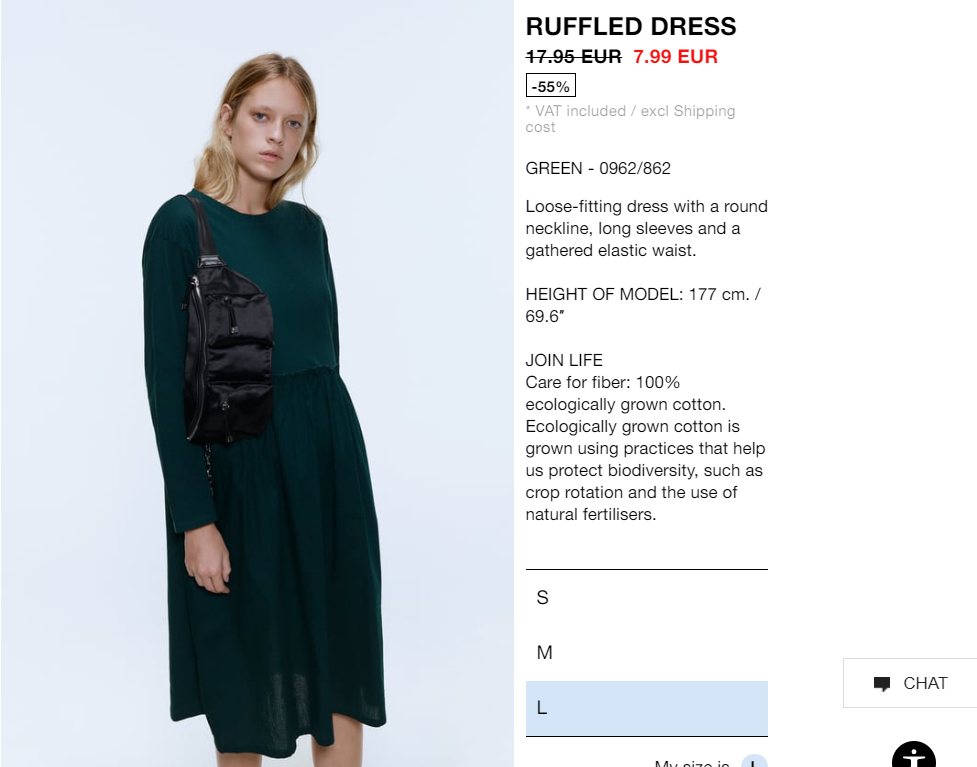This screenshot has width=977, height=767.
Task: Open the CHAT support button
Action: 910,683
